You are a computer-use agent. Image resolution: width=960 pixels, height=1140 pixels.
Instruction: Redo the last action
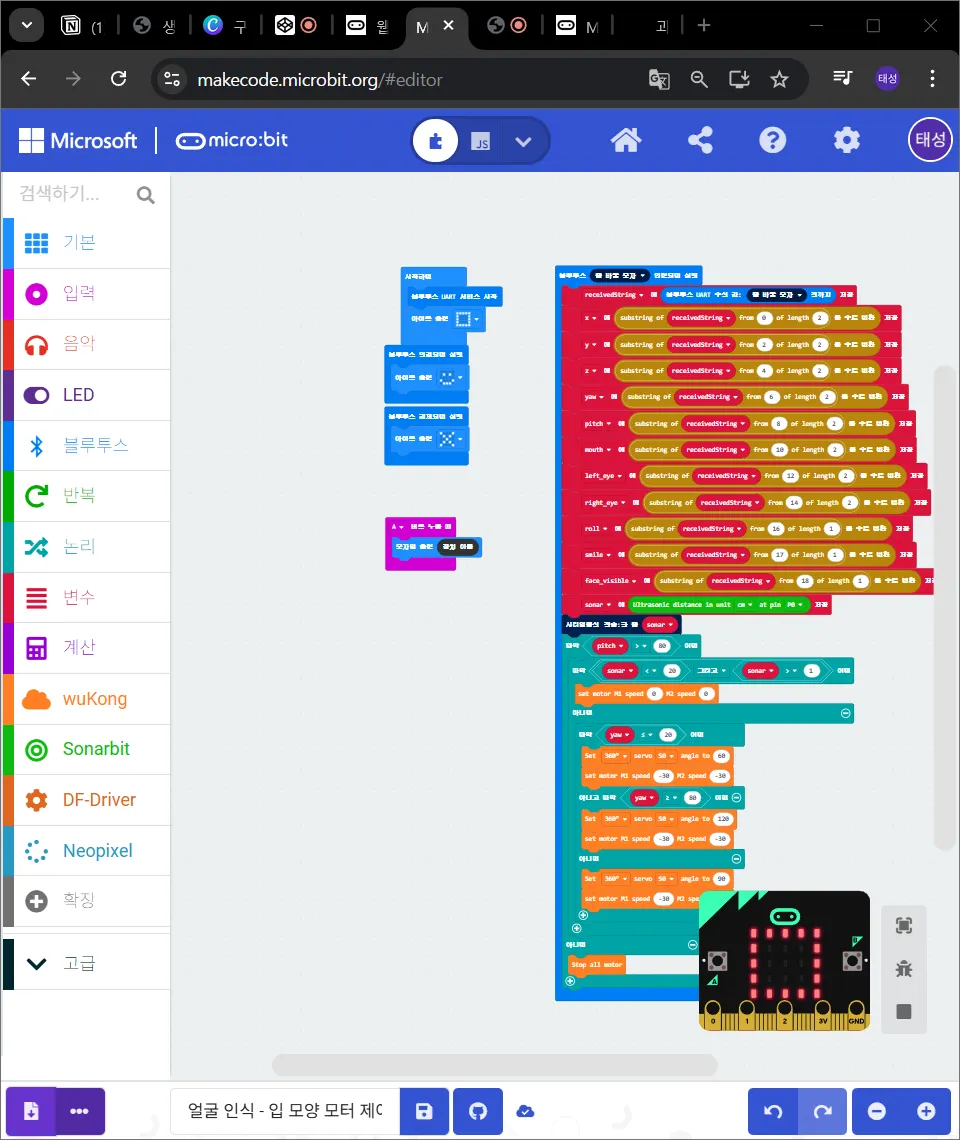pos(823,1111)
